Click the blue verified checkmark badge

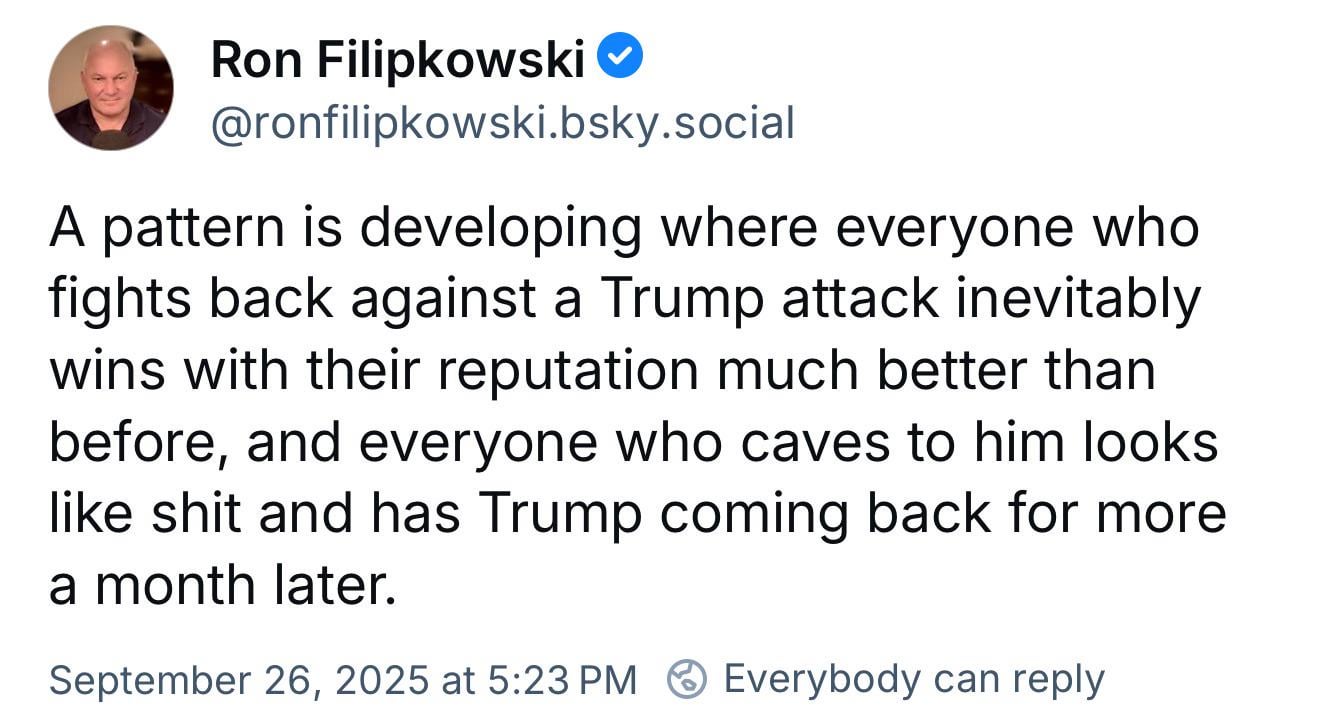click(620, 60)
